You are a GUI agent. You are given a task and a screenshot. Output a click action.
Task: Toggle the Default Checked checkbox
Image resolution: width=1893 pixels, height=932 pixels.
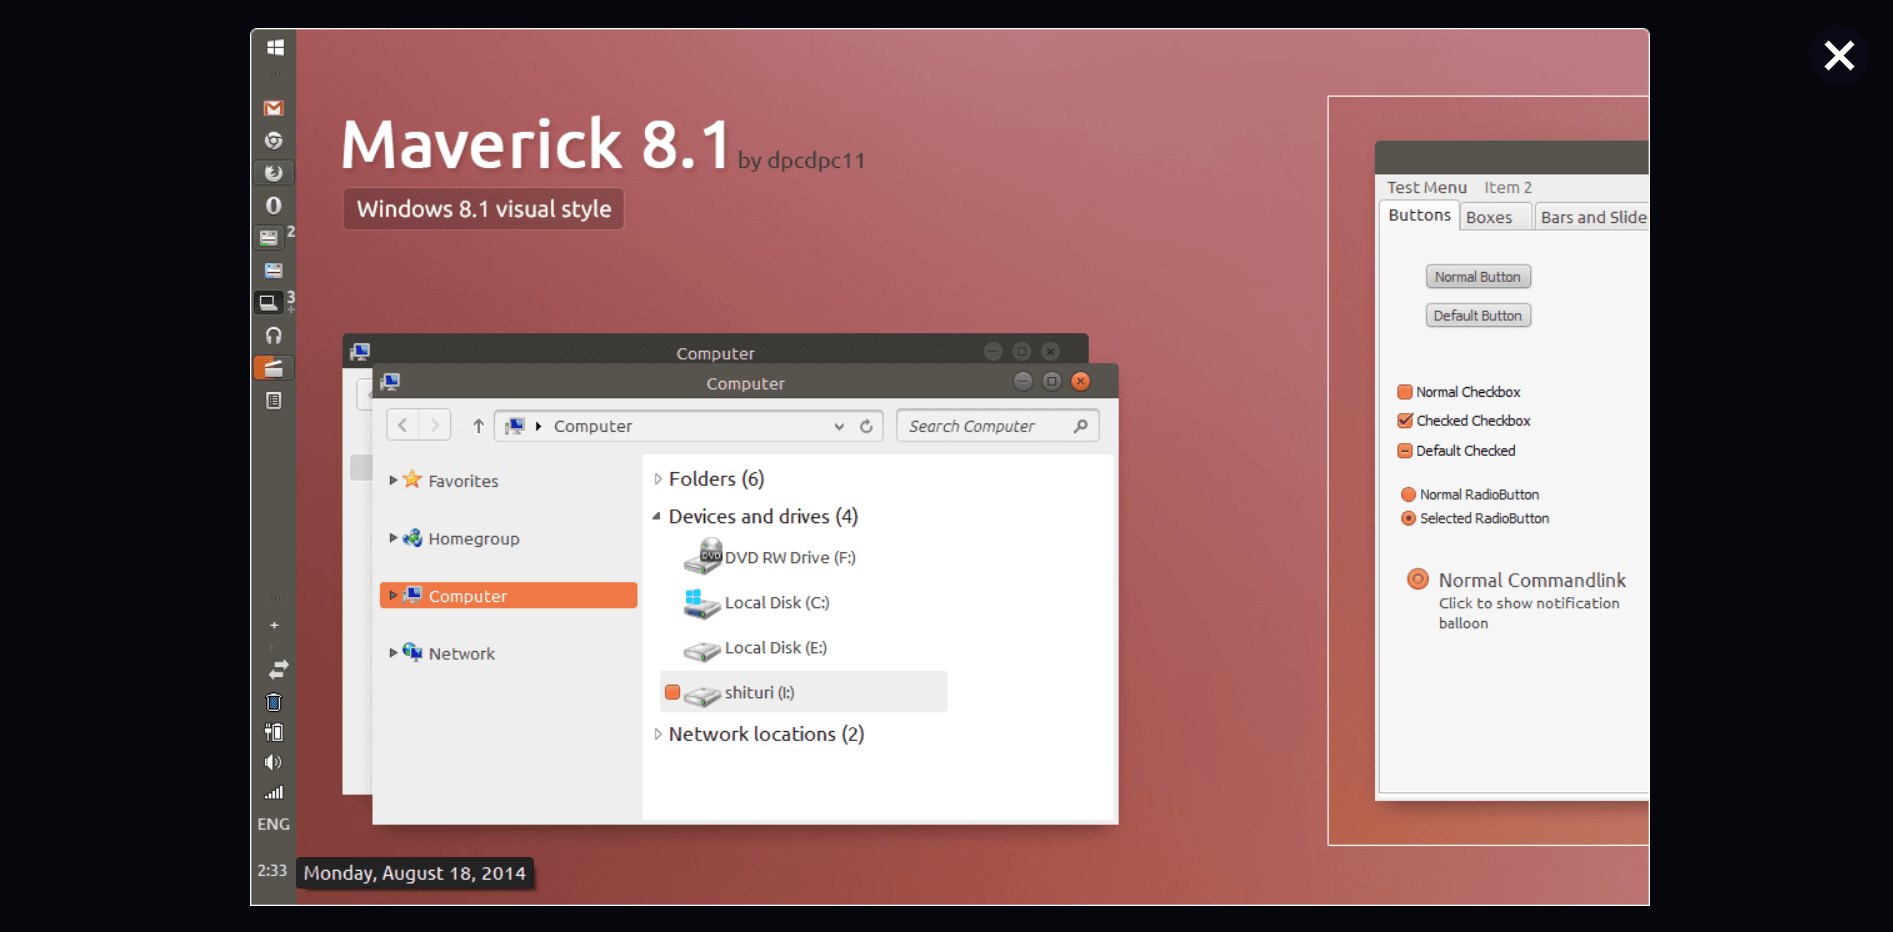coord(1405,451)
